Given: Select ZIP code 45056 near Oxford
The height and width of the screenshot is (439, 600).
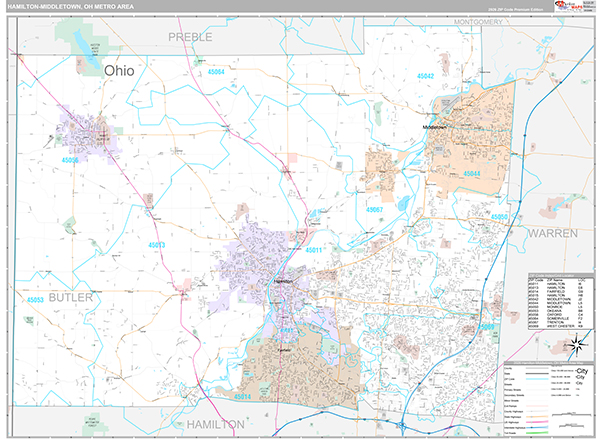Looking at the screenshot, I should click(72, 160).
